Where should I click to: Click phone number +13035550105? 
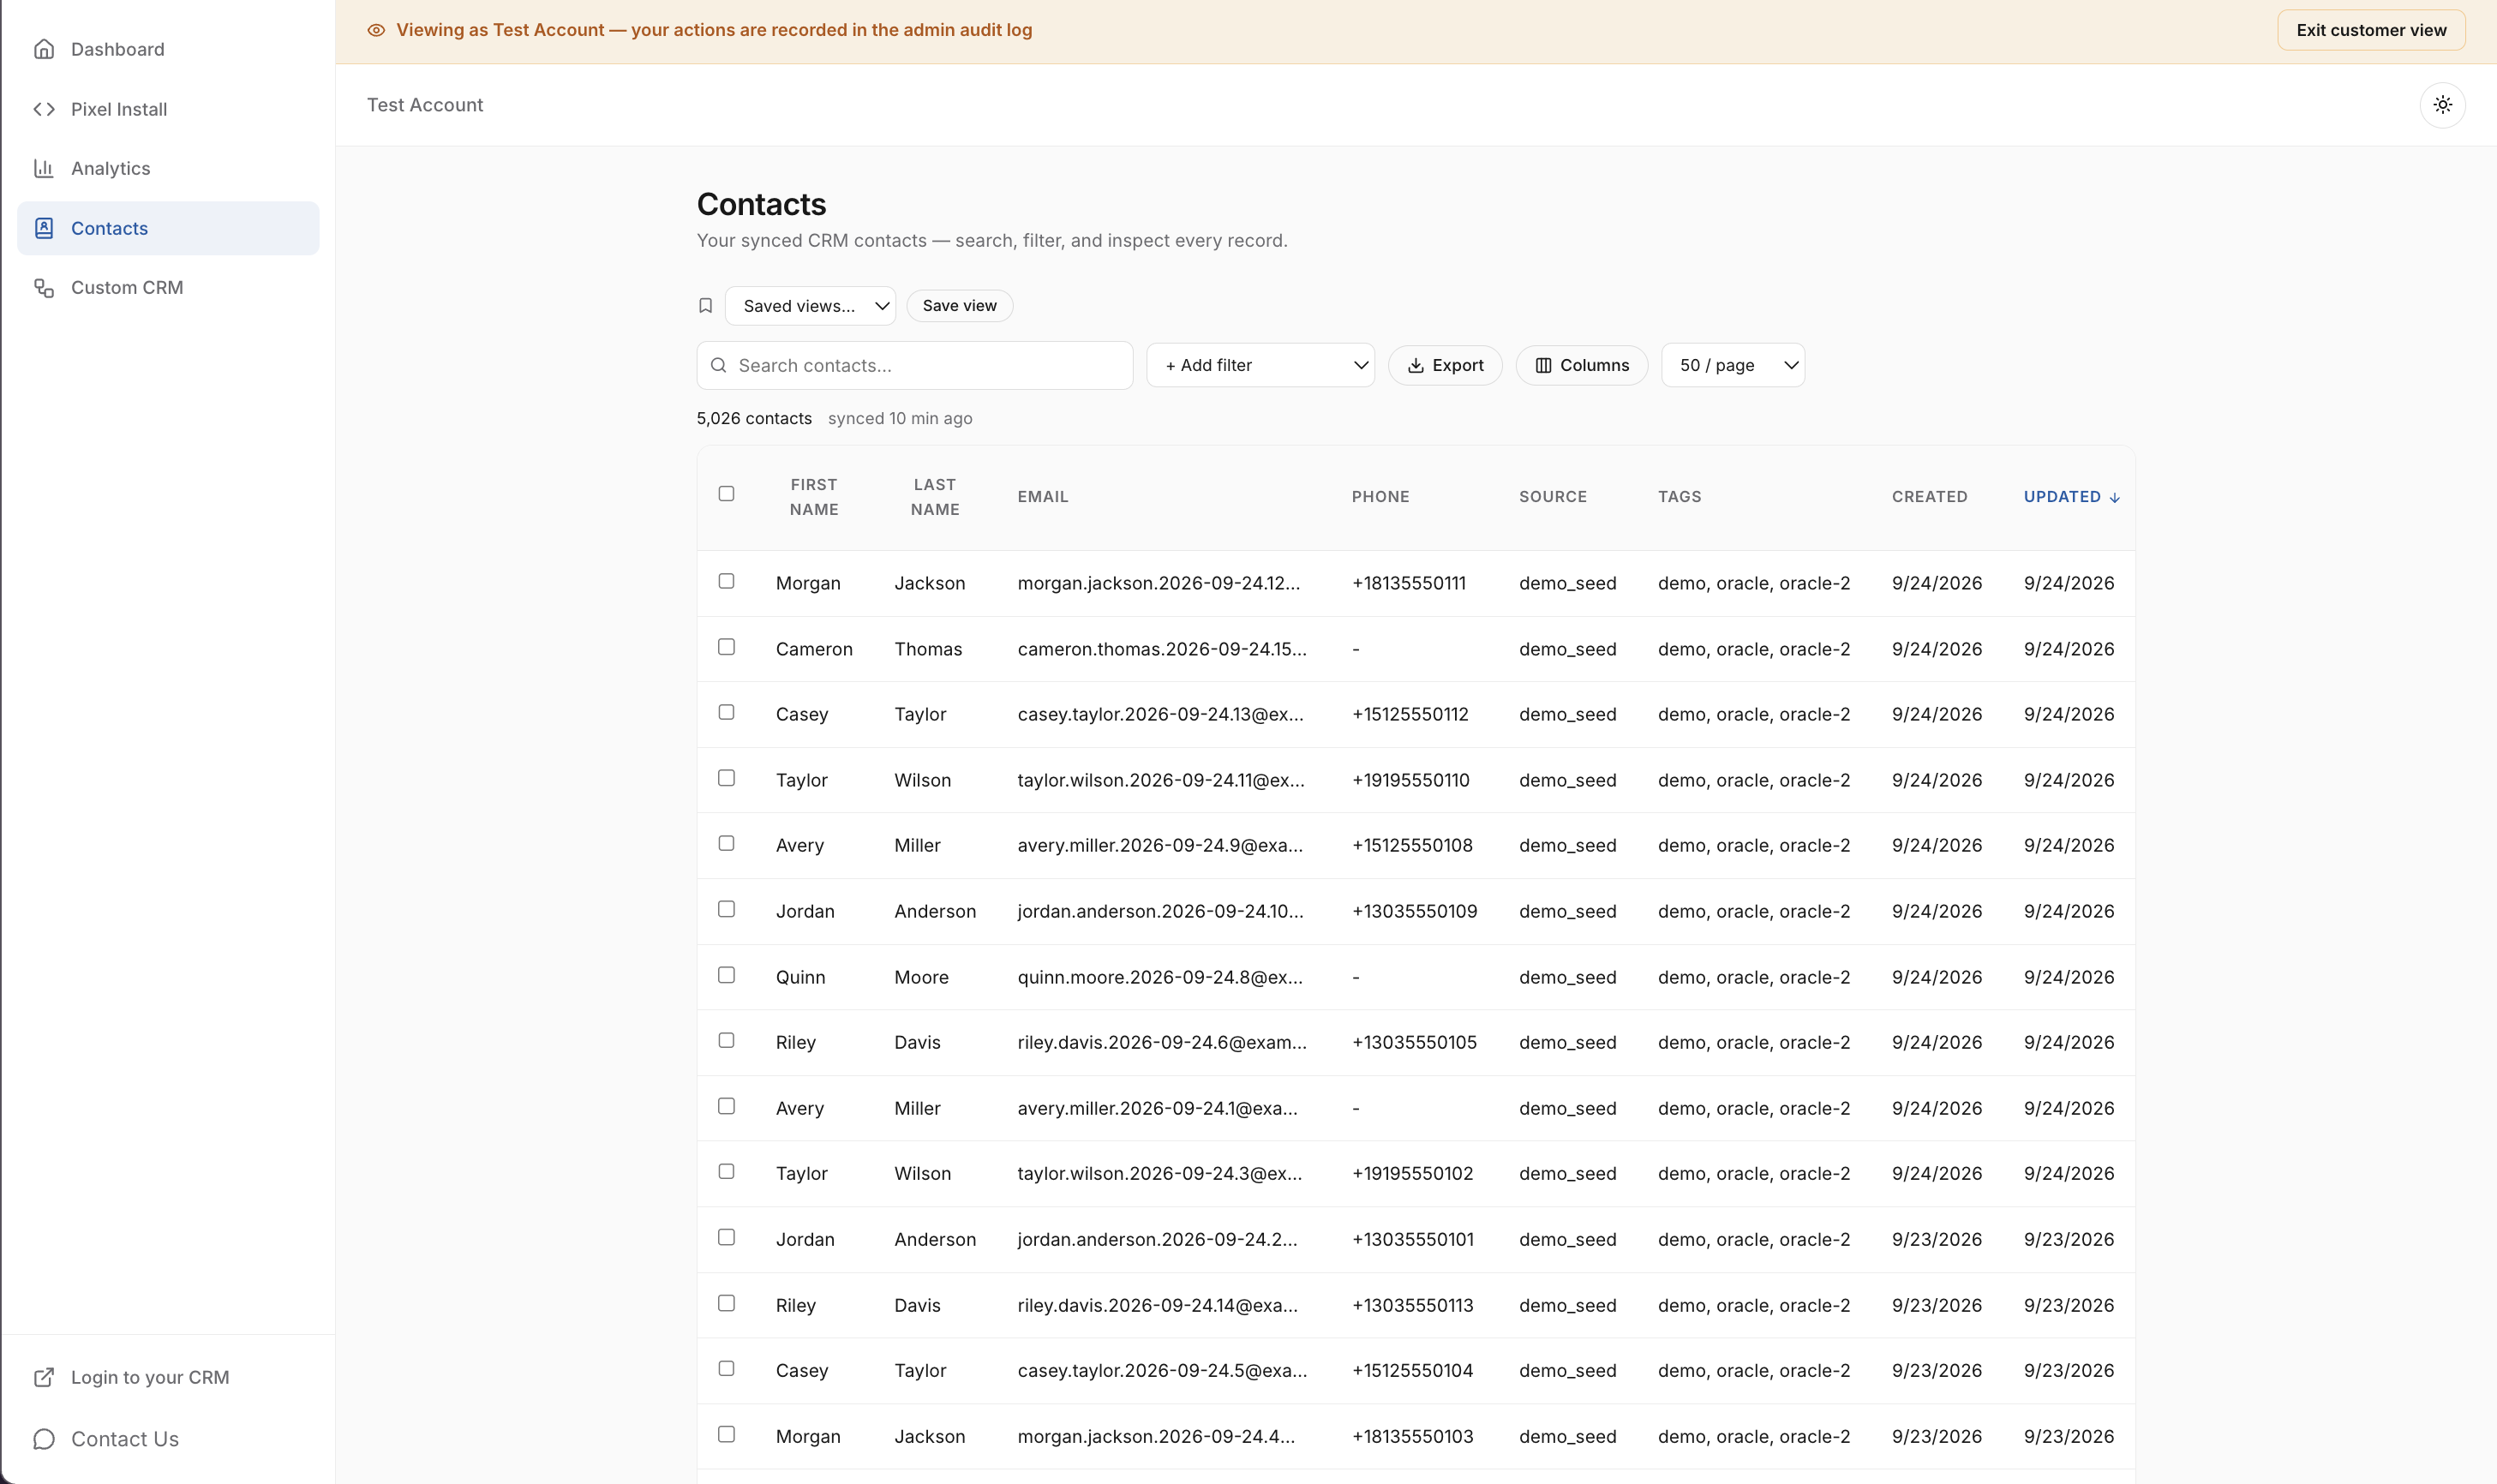tap(1414, 1042)
